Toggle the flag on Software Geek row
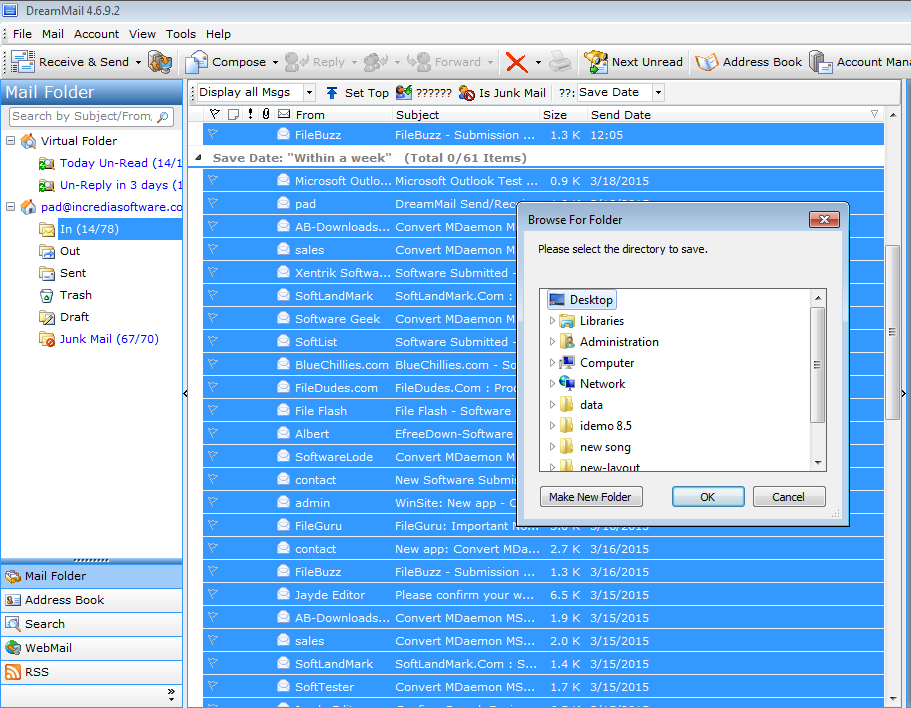This screenshot has height=708, width=911. (x=213, y=318)
